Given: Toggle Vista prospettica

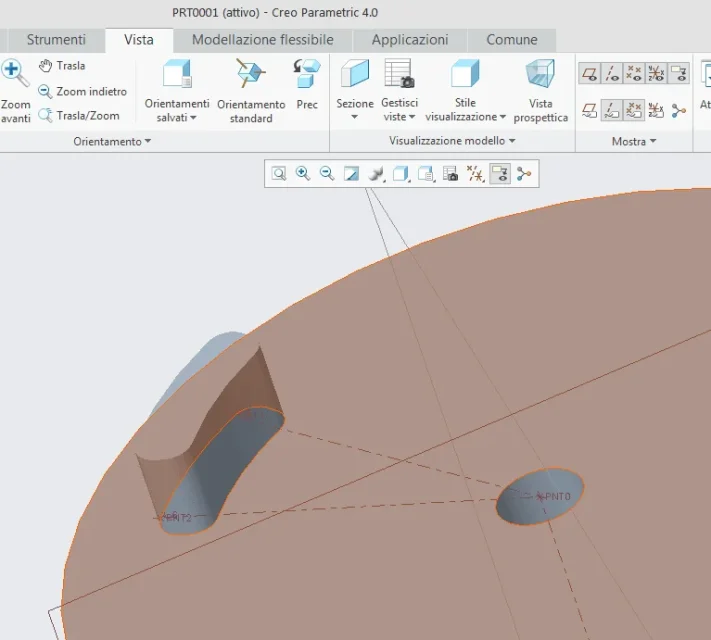Looking at the screenshot, I should tap(541, 91).
